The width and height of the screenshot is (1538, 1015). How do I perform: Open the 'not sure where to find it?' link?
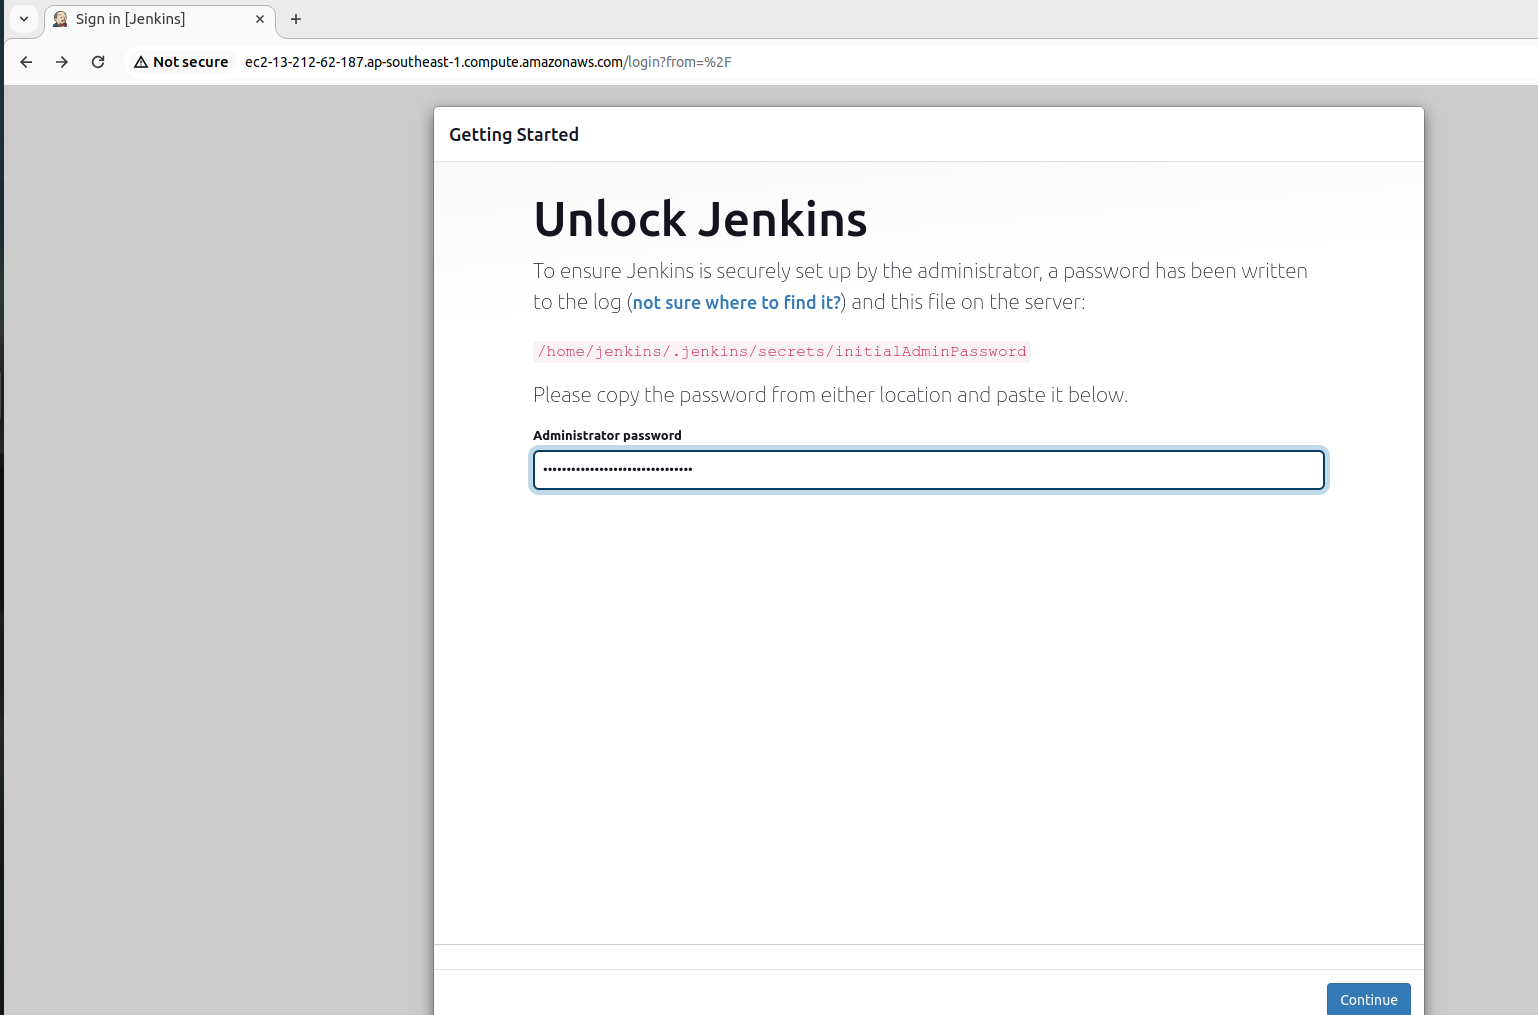point(737,302)
